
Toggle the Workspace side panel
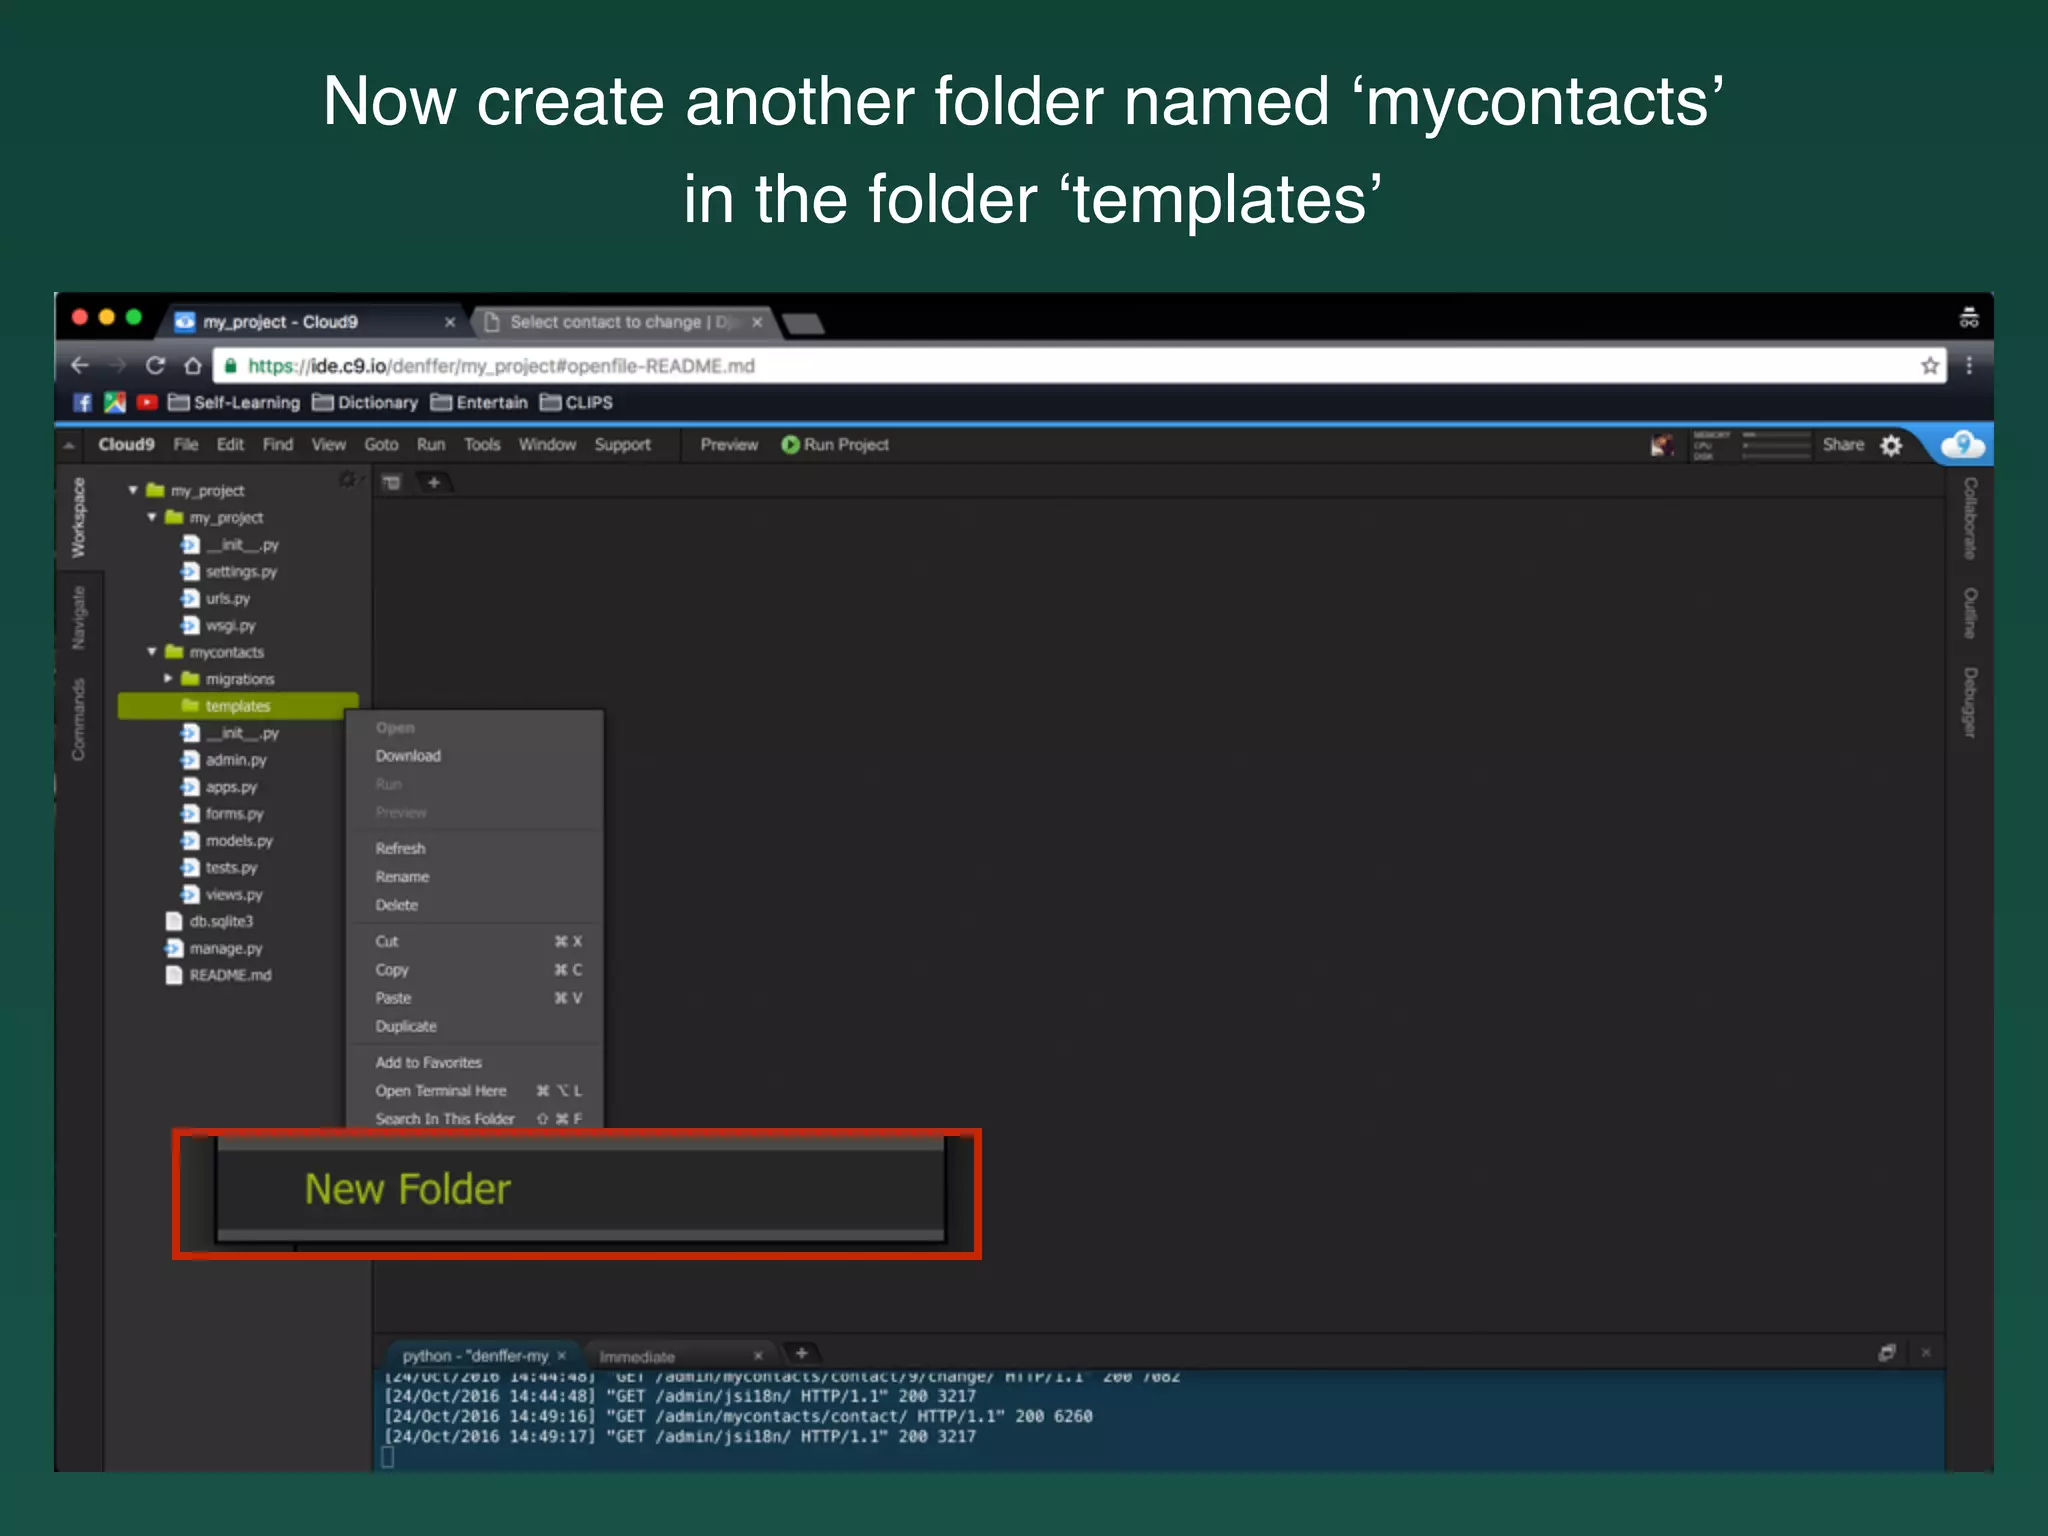tap(78, 517)
